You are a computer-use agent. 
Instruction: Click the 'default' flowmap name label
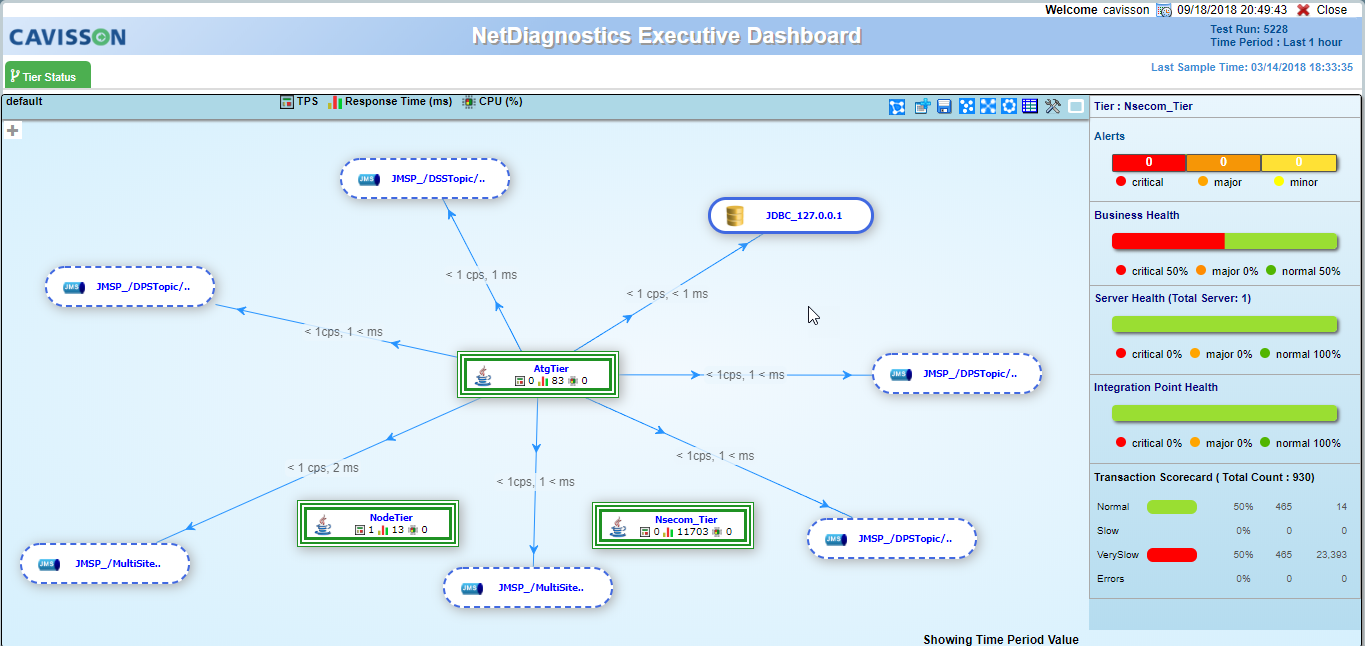tap(24, 101)
